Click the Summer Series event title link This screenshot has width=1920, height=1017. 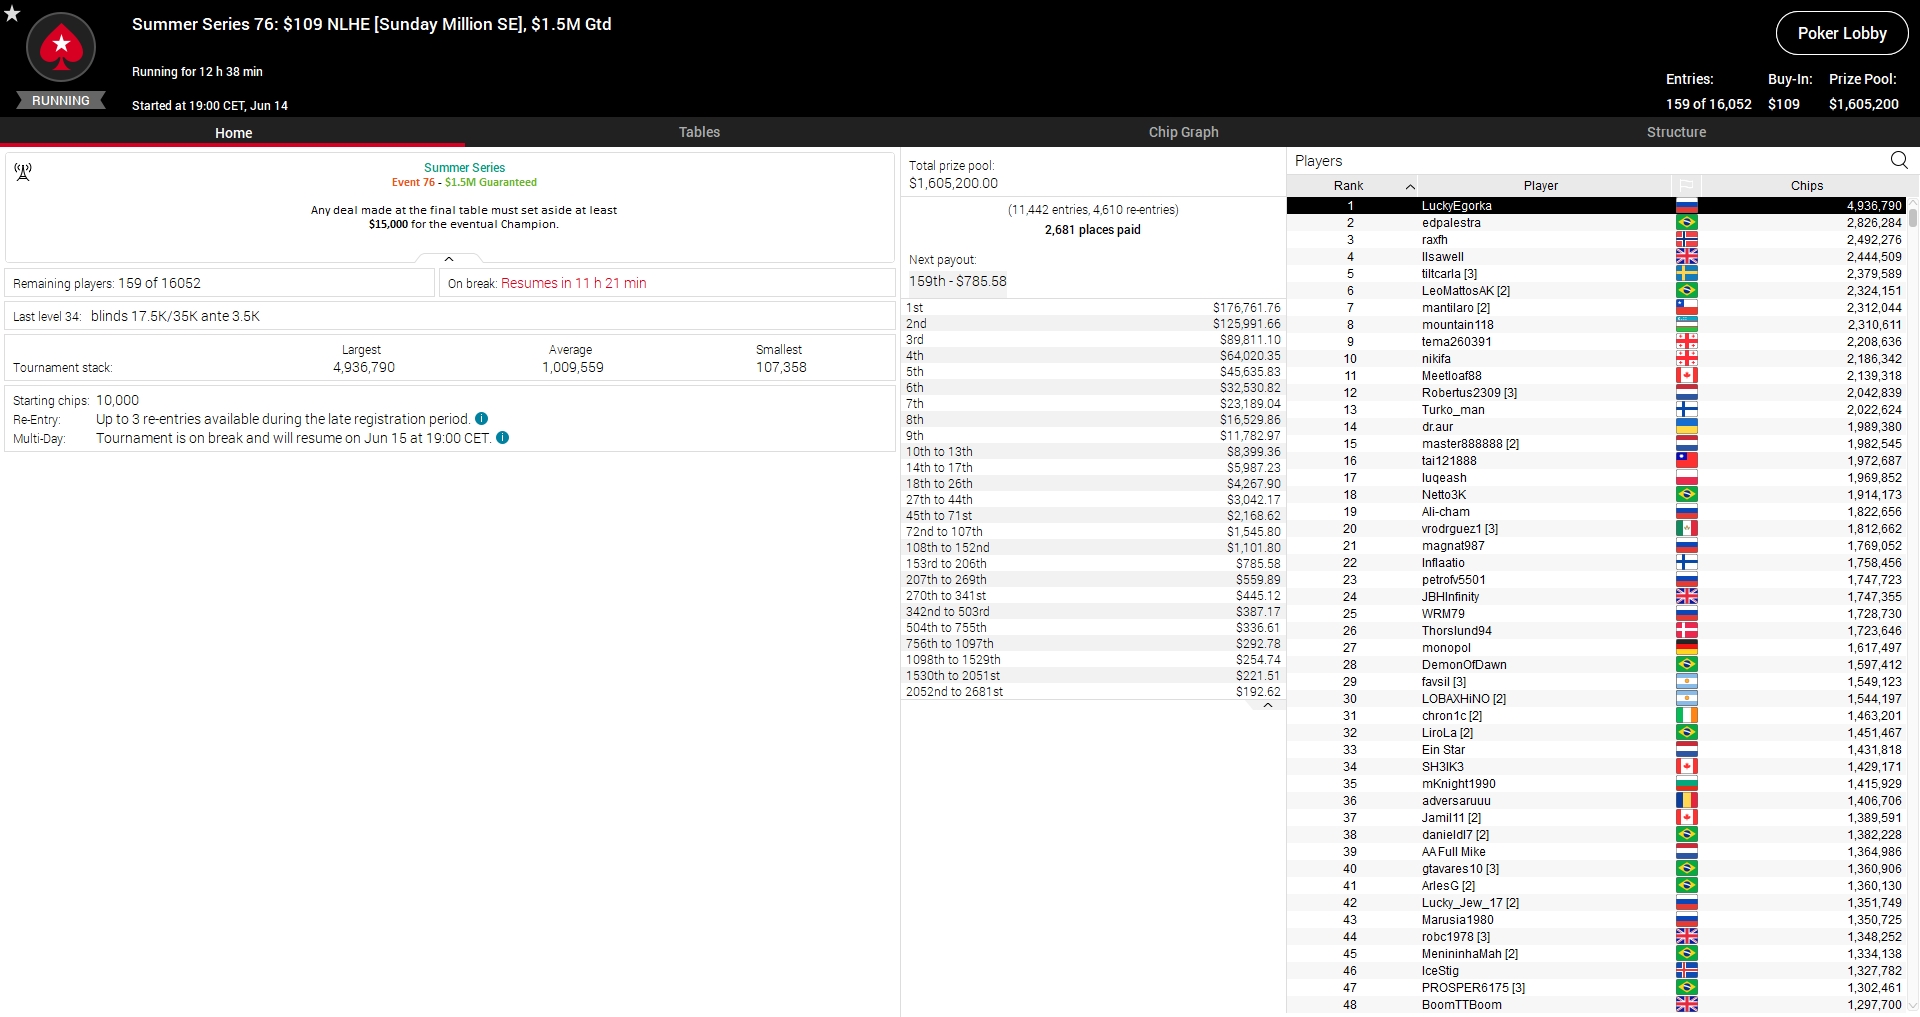(464, 168)
